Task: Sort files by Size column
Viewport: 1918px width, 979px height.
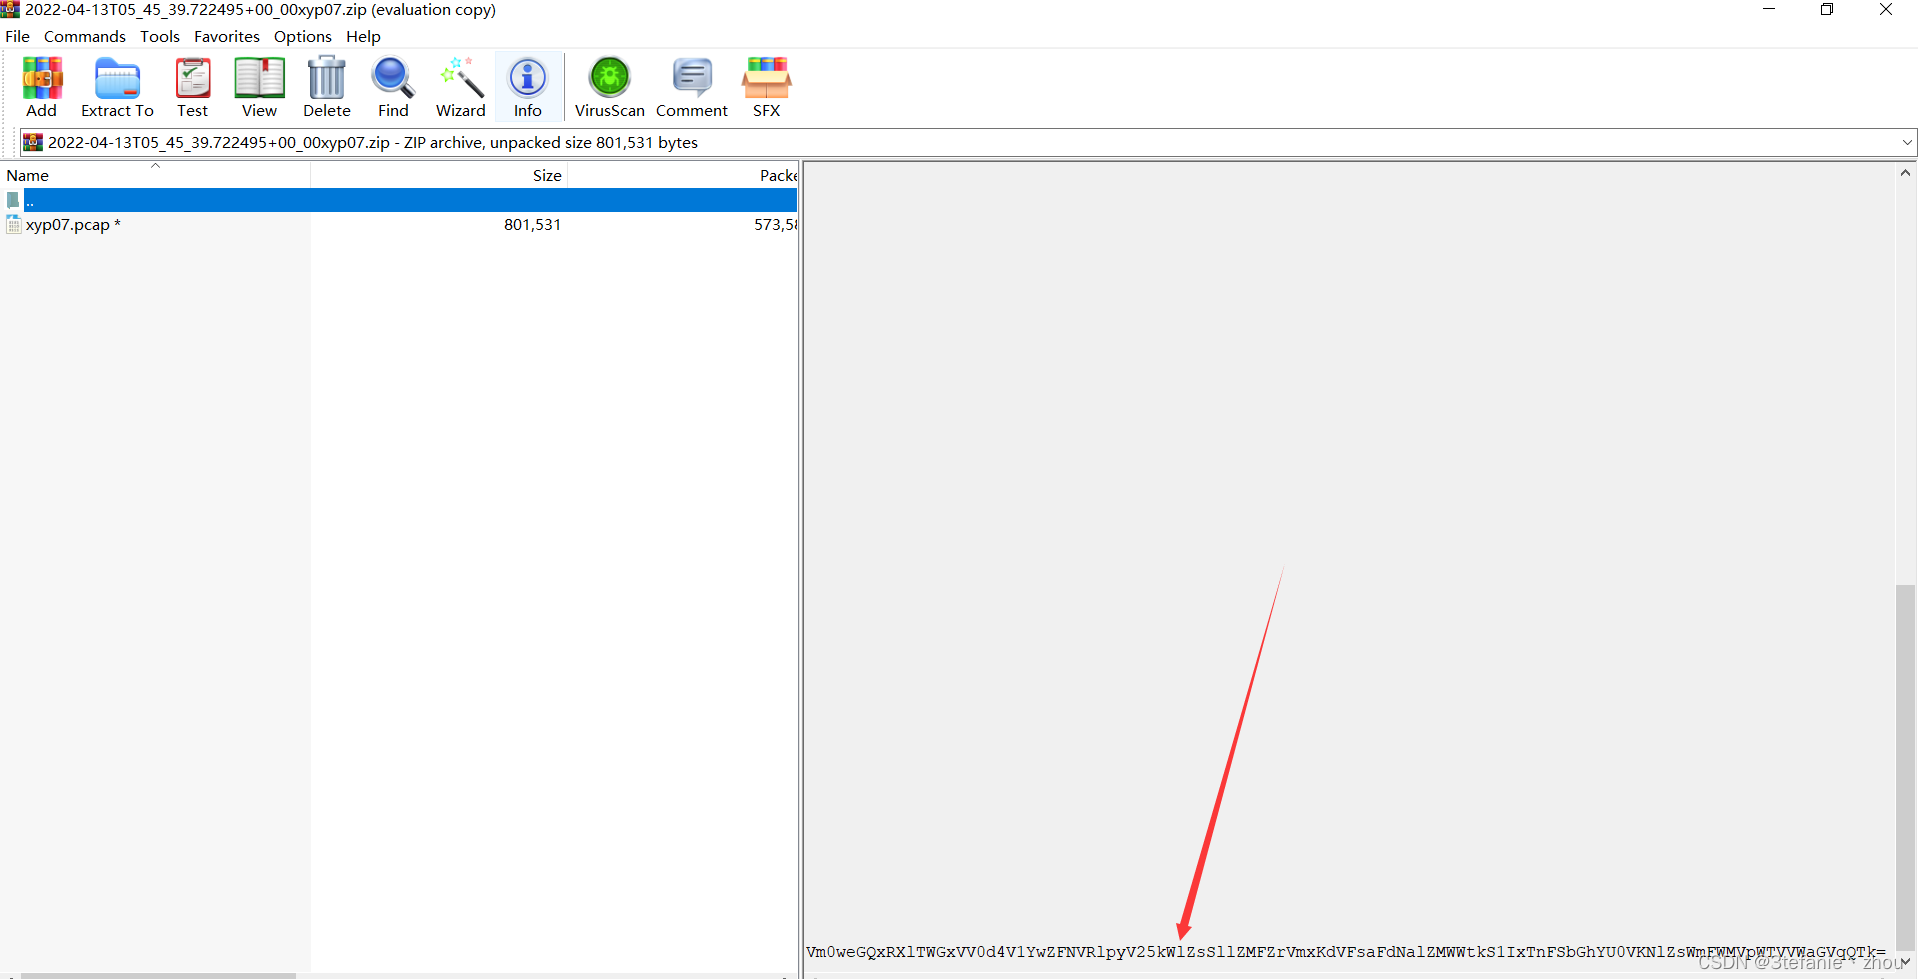Action: click(439, 175)
